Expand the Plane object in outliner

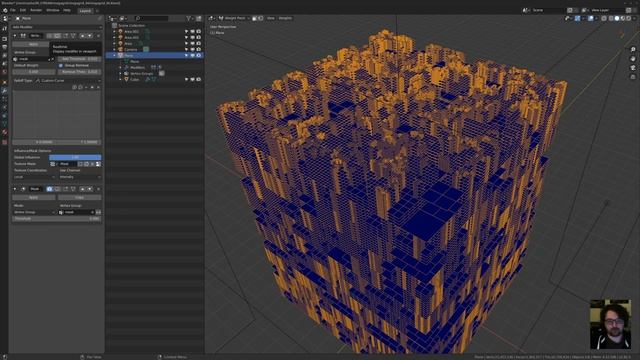[x=115, y=56]
